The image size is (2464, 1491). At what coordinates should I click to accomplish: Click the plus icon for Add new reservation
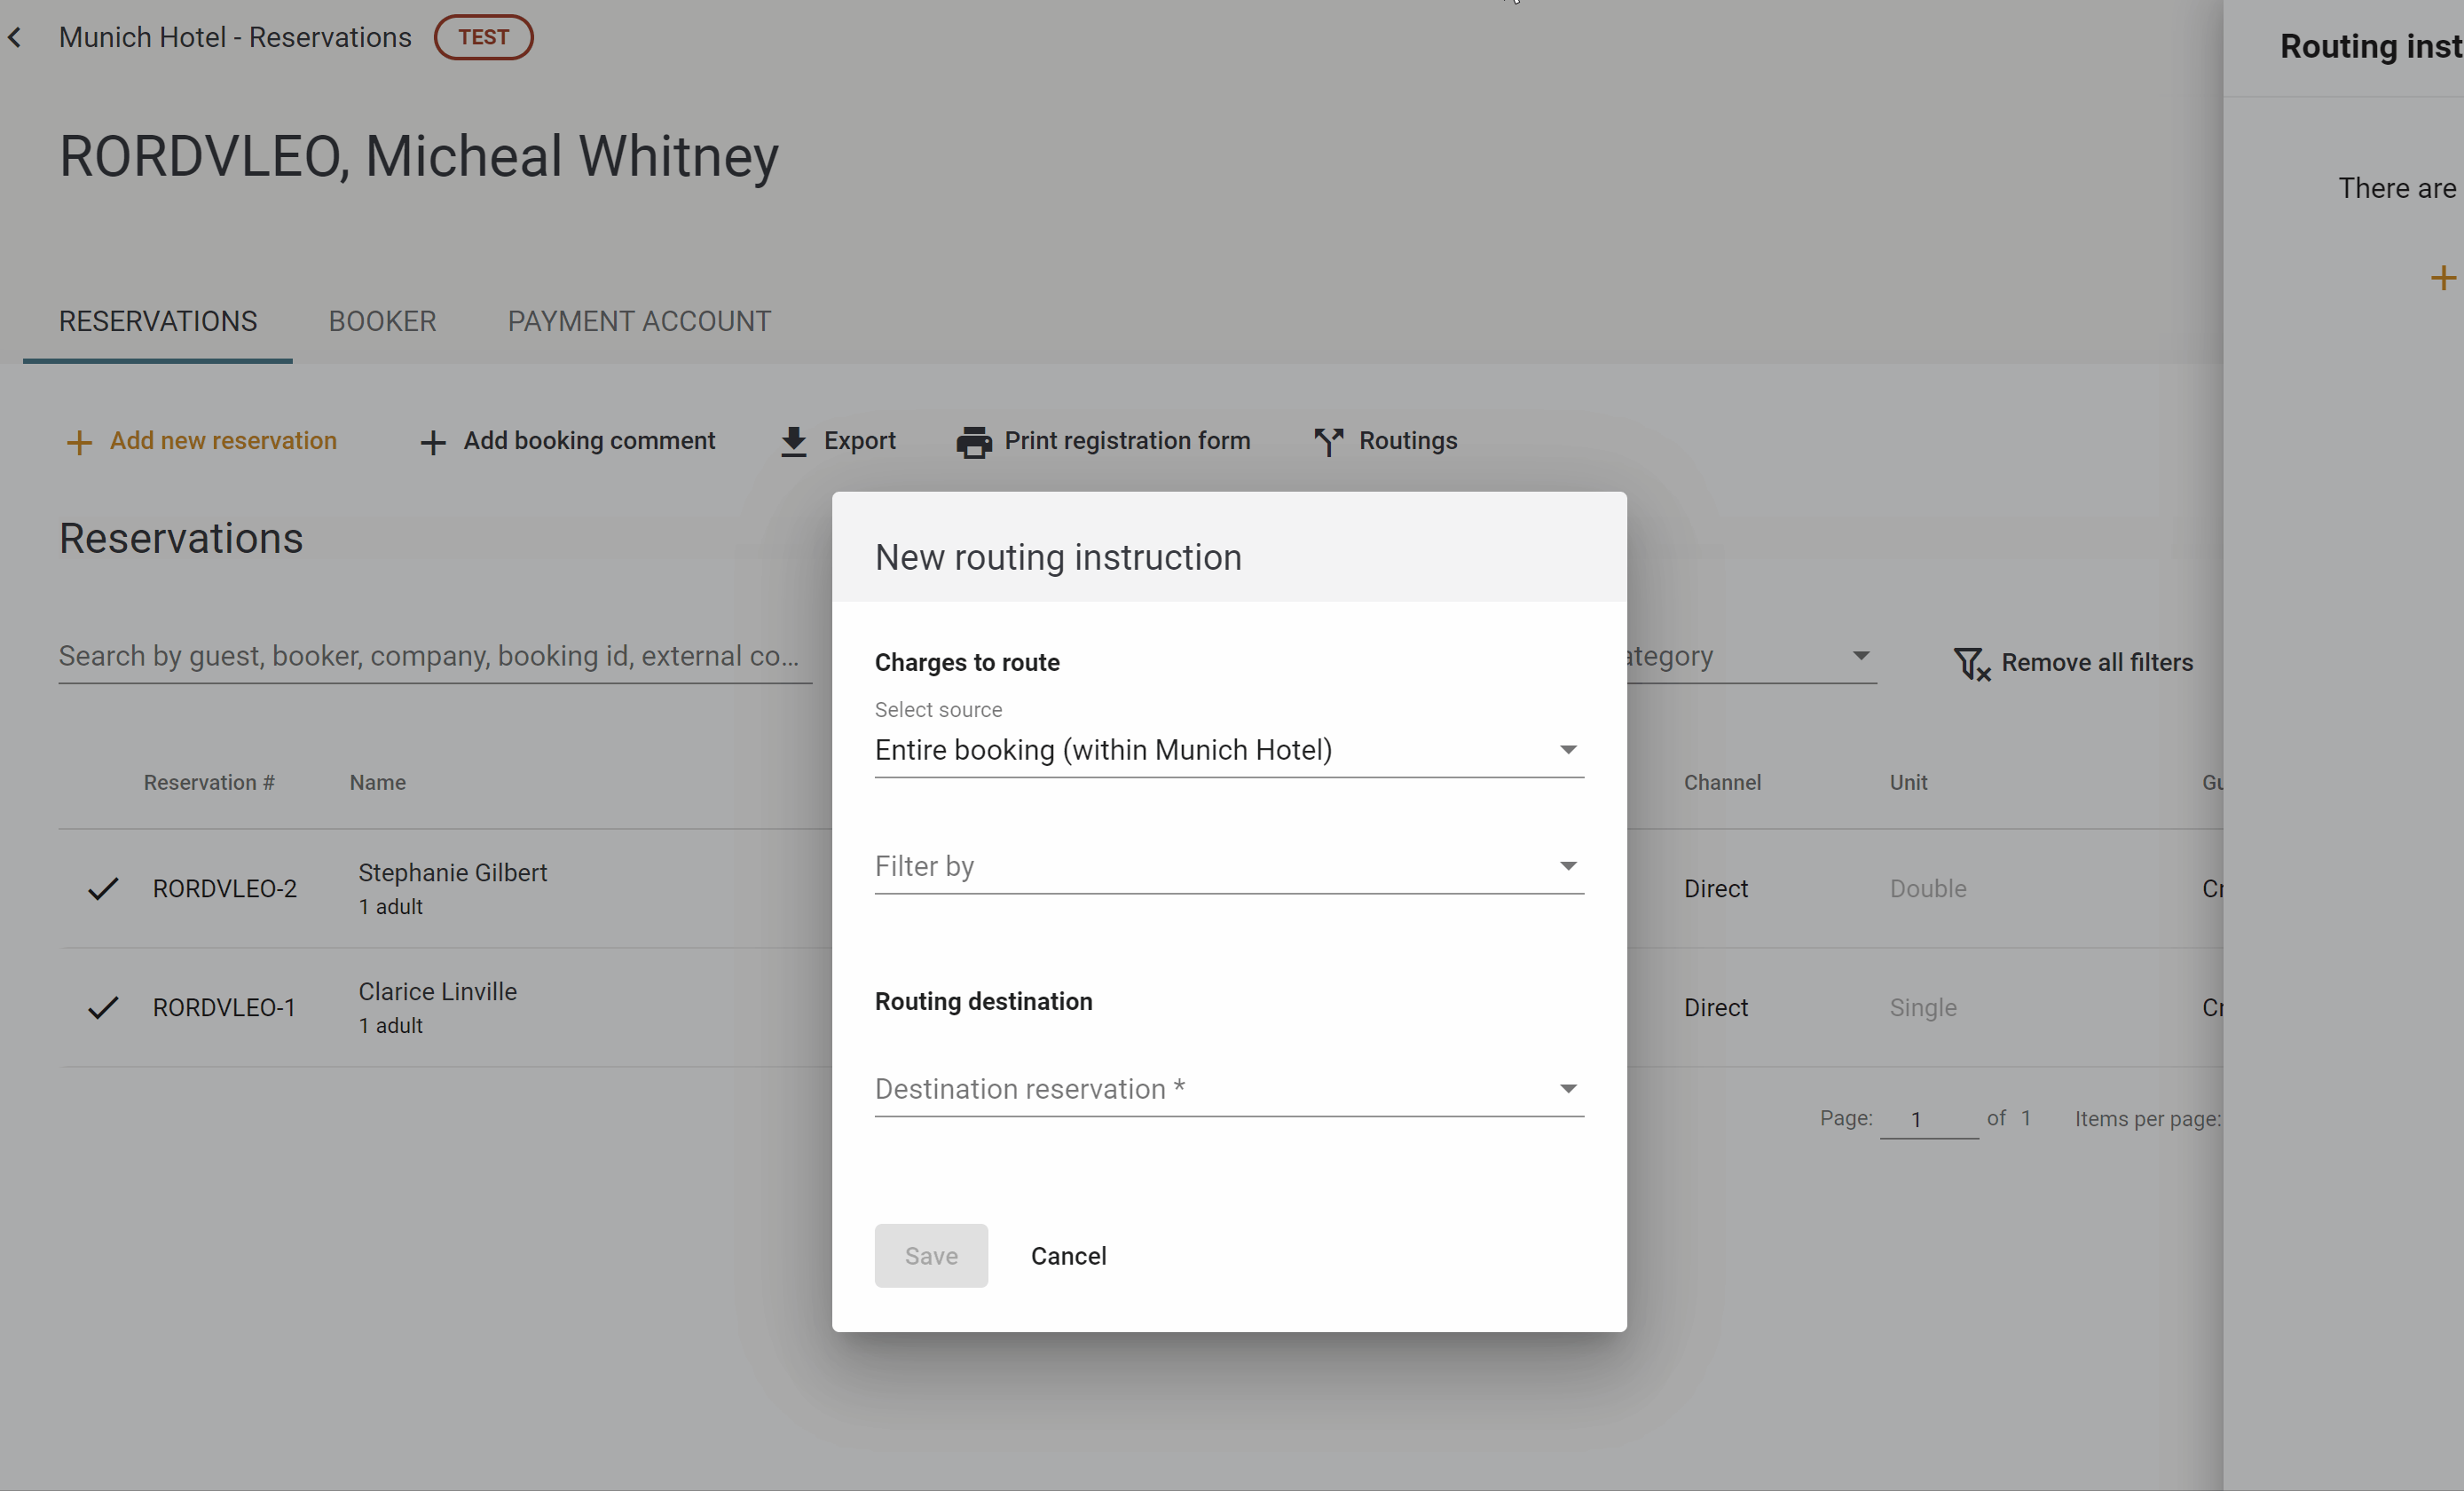point(79,442)
